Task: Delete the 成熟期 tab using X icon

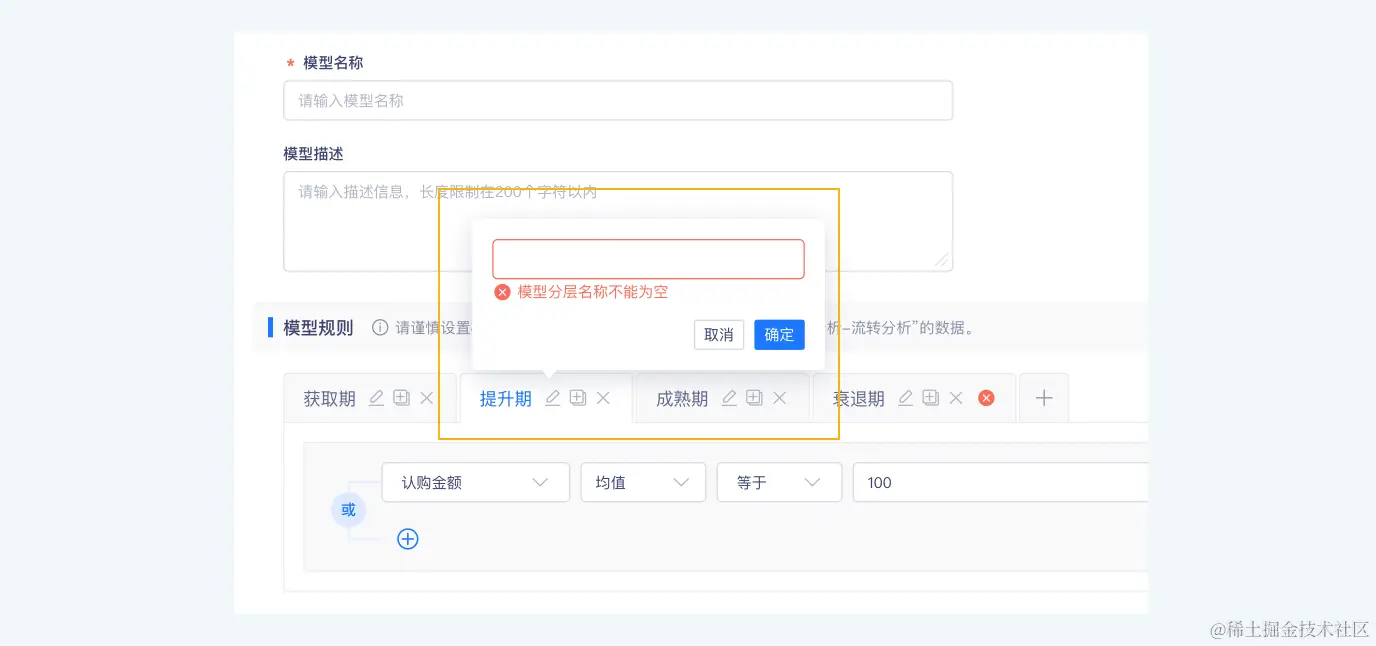Action: click(780, 398)
